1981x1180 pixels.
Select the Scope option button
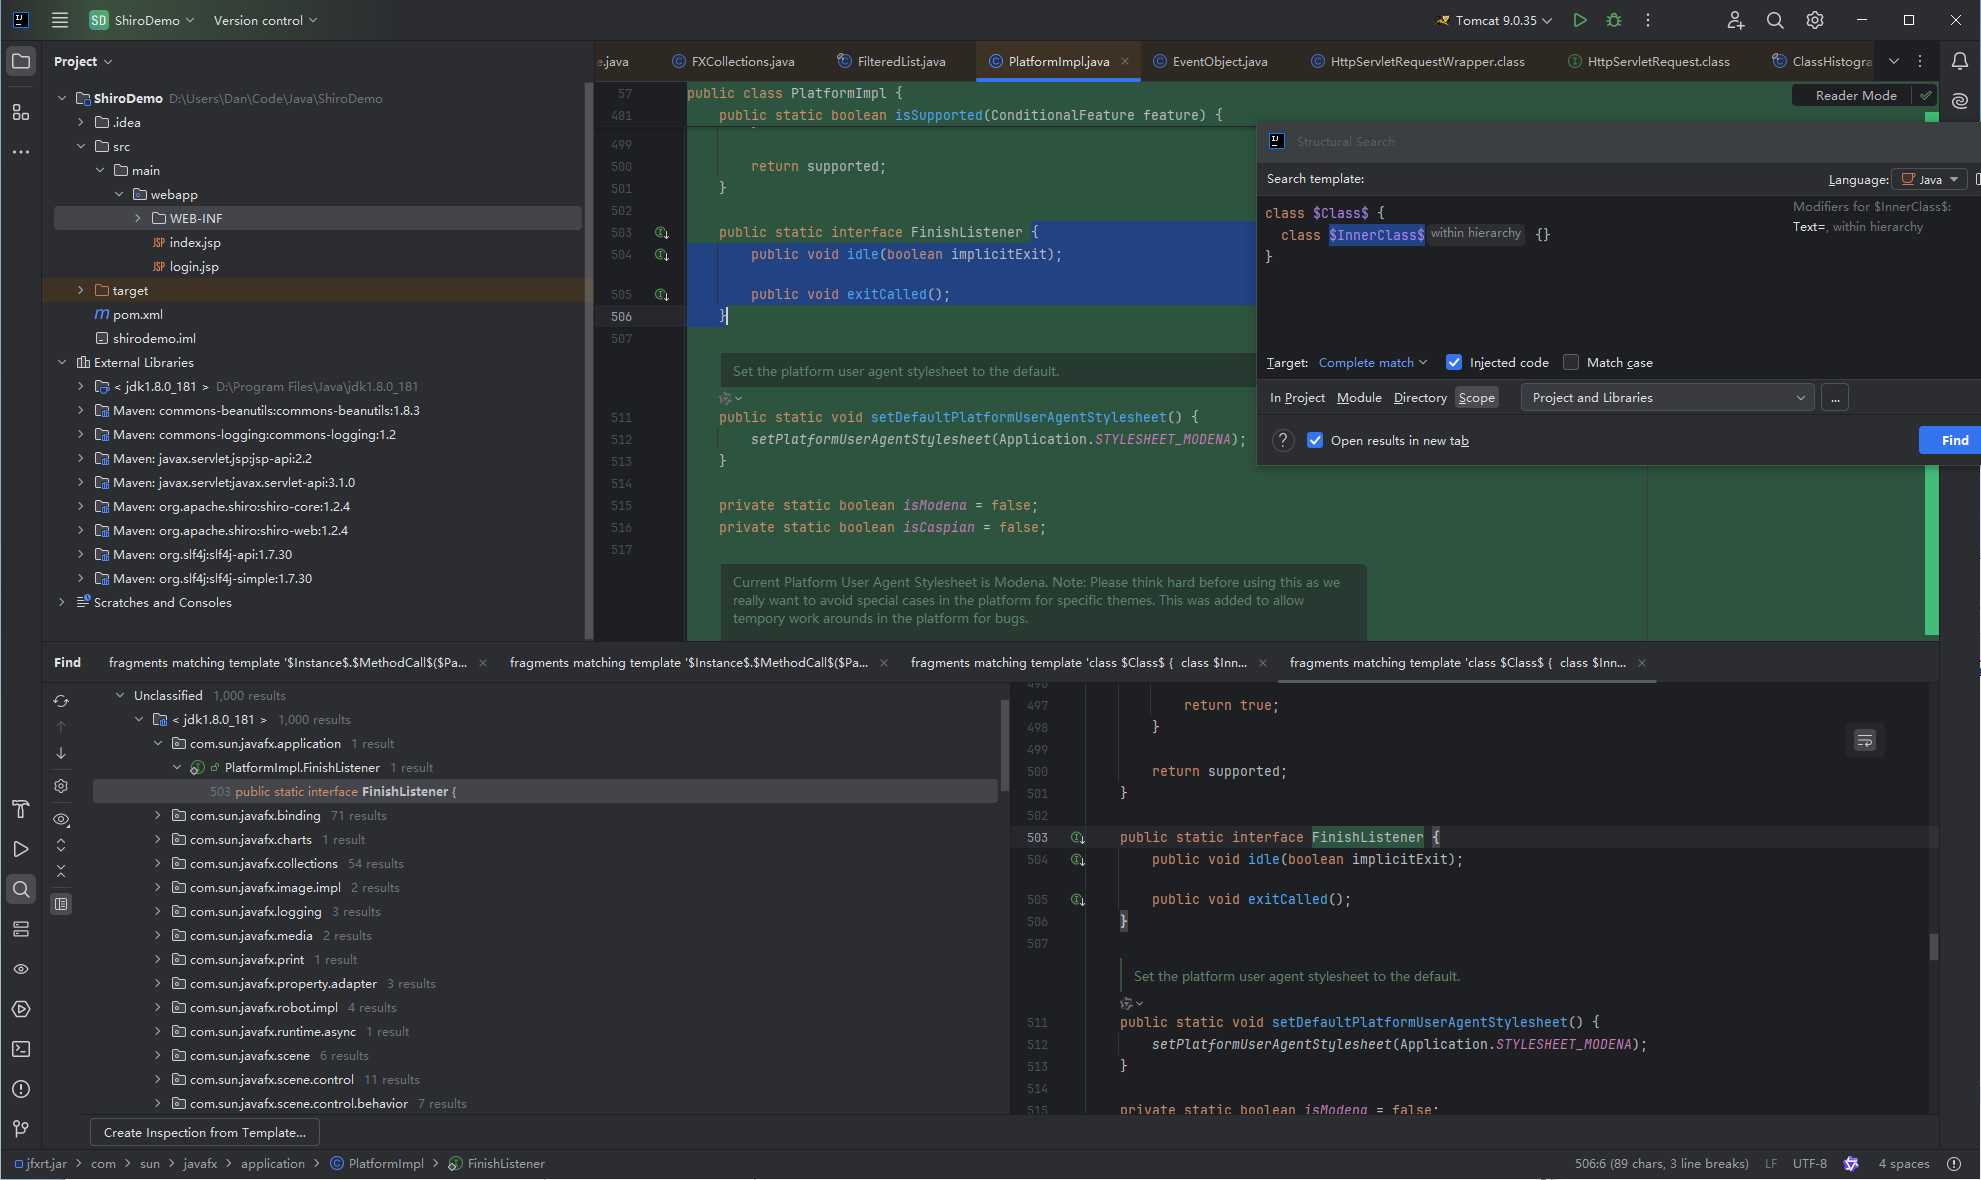coord(1476,398)
